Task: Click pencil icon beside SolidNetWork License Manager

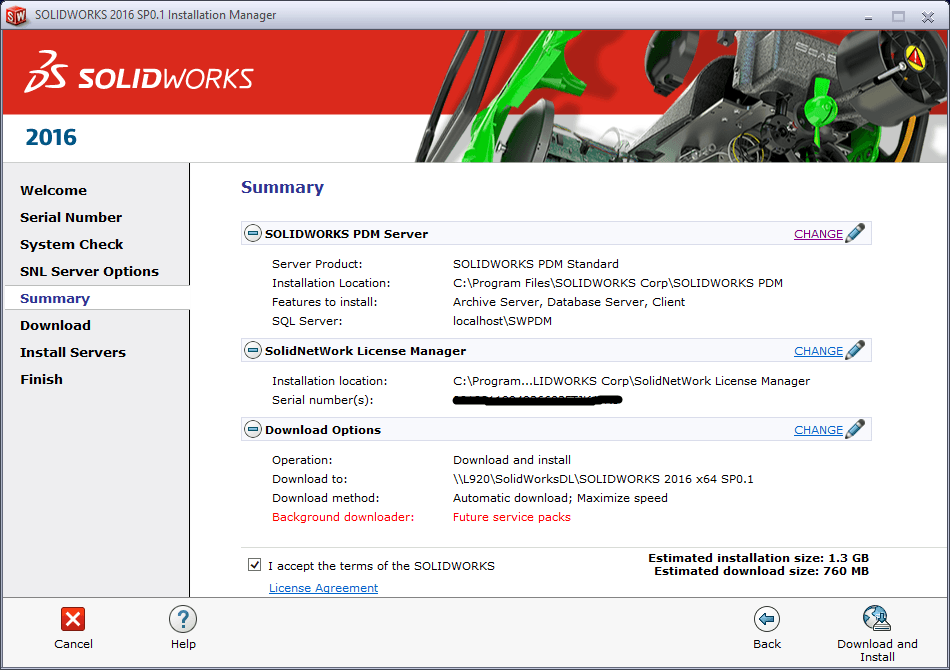Action: click(855, 351)
